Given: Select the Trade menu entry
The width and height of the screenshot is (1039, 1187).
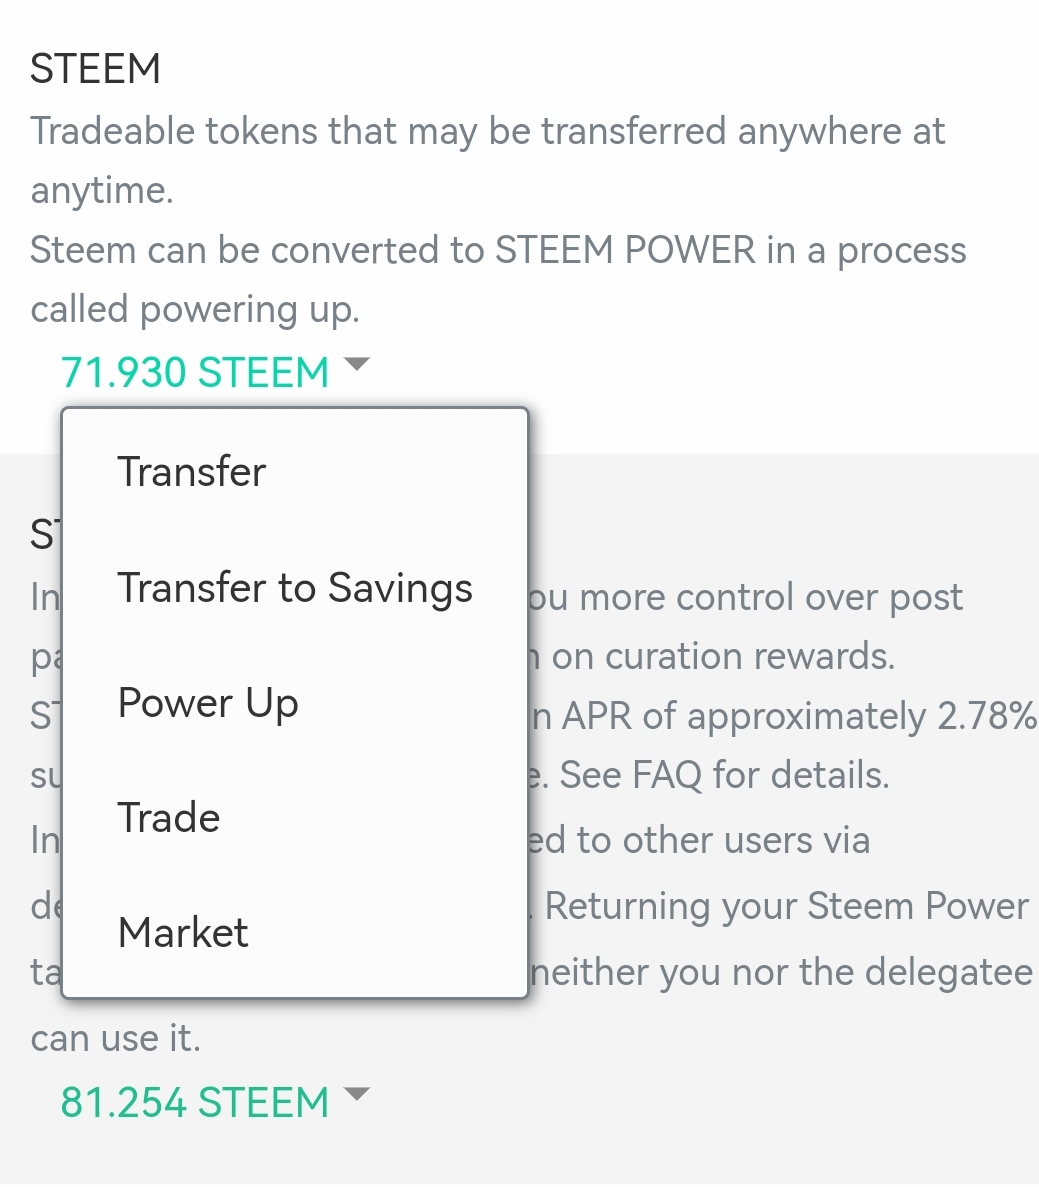Looking at the screenshot, I should click(x=169, y=818).
